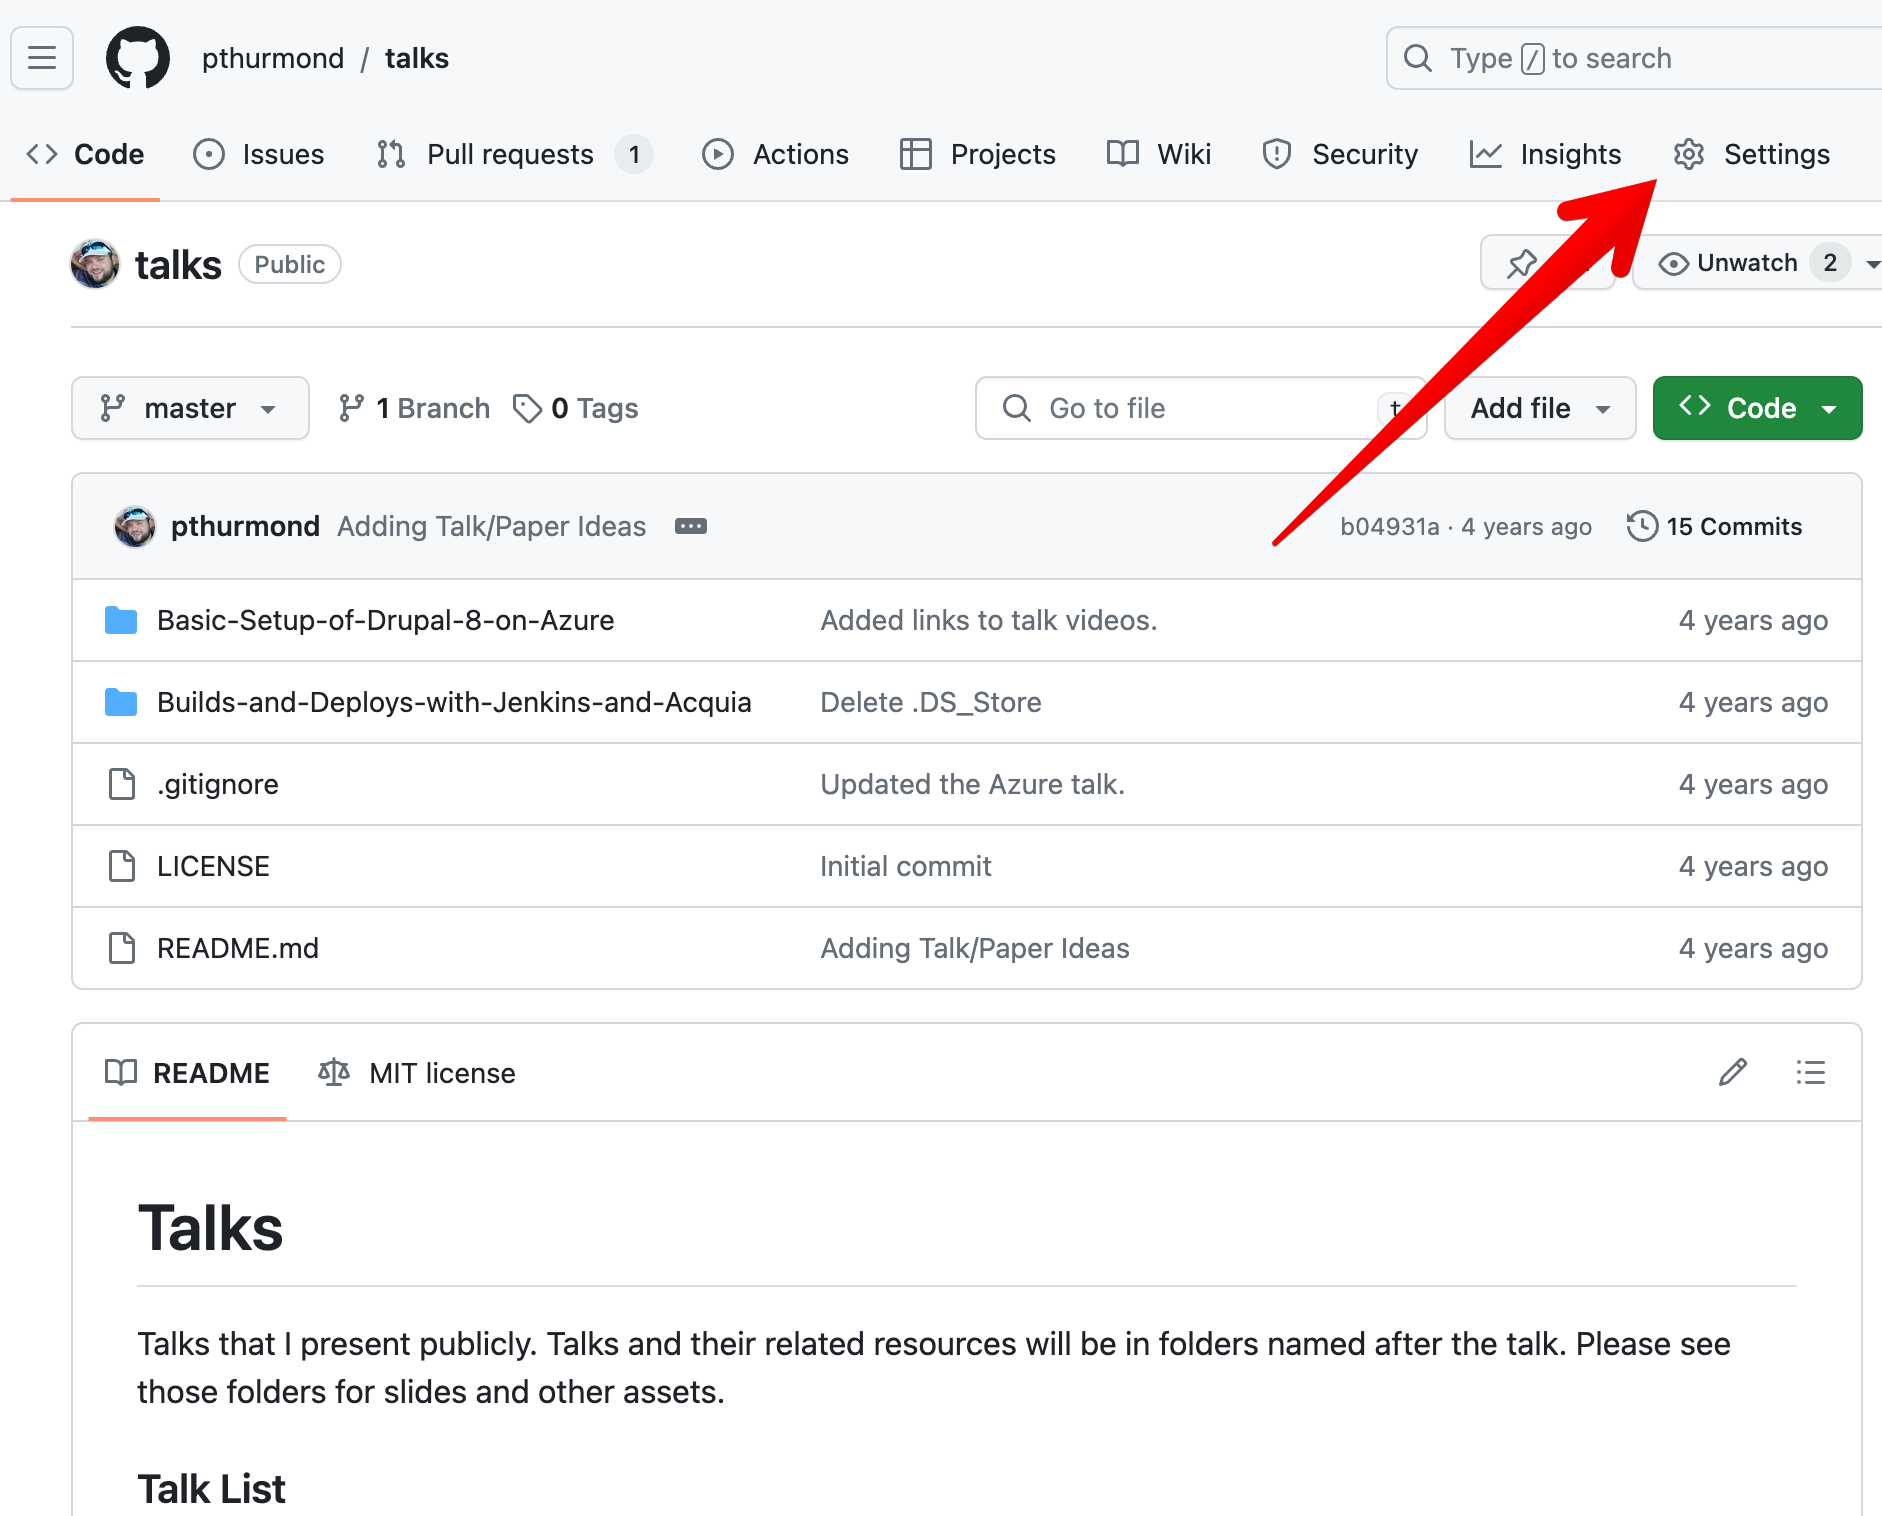Click the LICENSE file icon
1882x1516 pixels.
pyautogui.click(x=121, y=866)
